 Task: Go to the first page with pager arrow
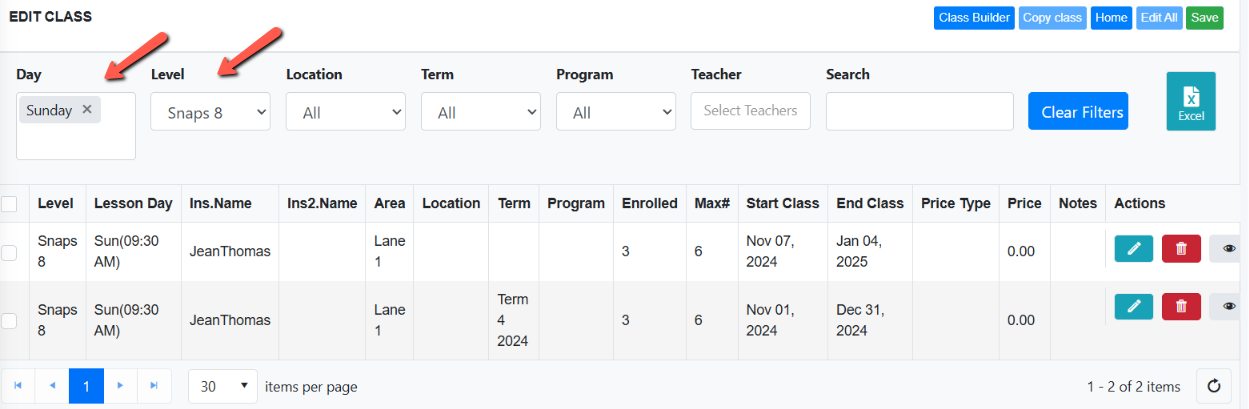click(18, 386)
